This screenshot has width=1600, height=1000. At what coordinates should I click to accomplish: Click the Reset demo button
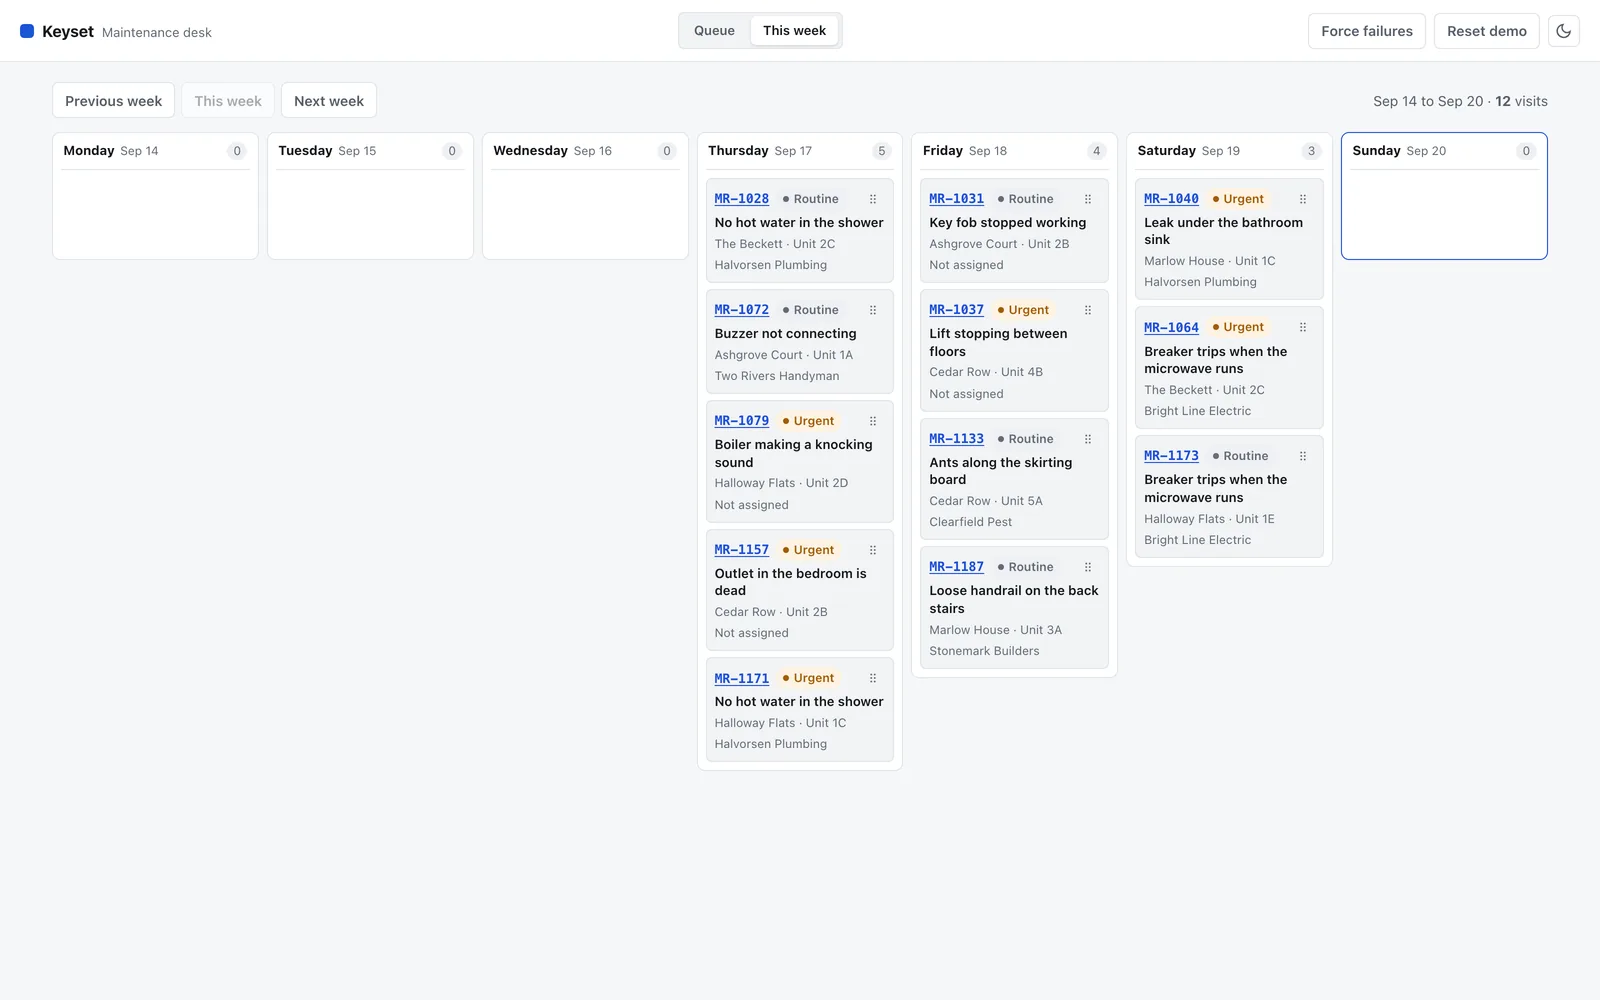[1487, 31]
